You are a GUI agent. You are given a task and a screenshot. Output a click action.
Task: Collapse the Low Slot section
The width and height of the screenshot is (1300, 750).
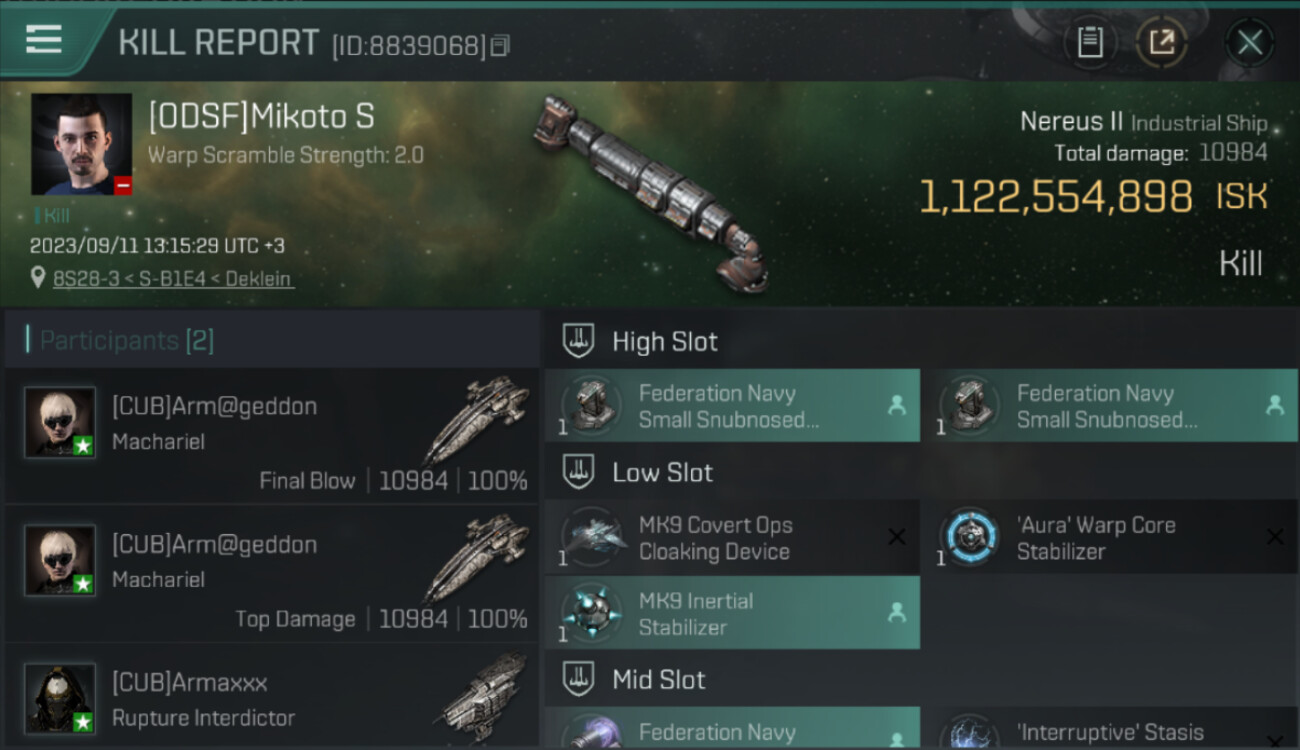coord(578,472)
